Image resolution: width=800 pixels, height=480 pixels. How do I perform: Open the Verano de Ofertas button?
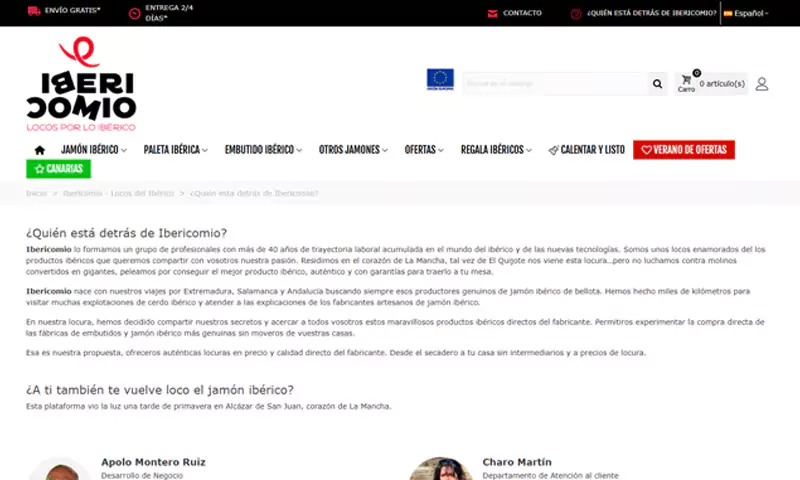tap(684, 150)
